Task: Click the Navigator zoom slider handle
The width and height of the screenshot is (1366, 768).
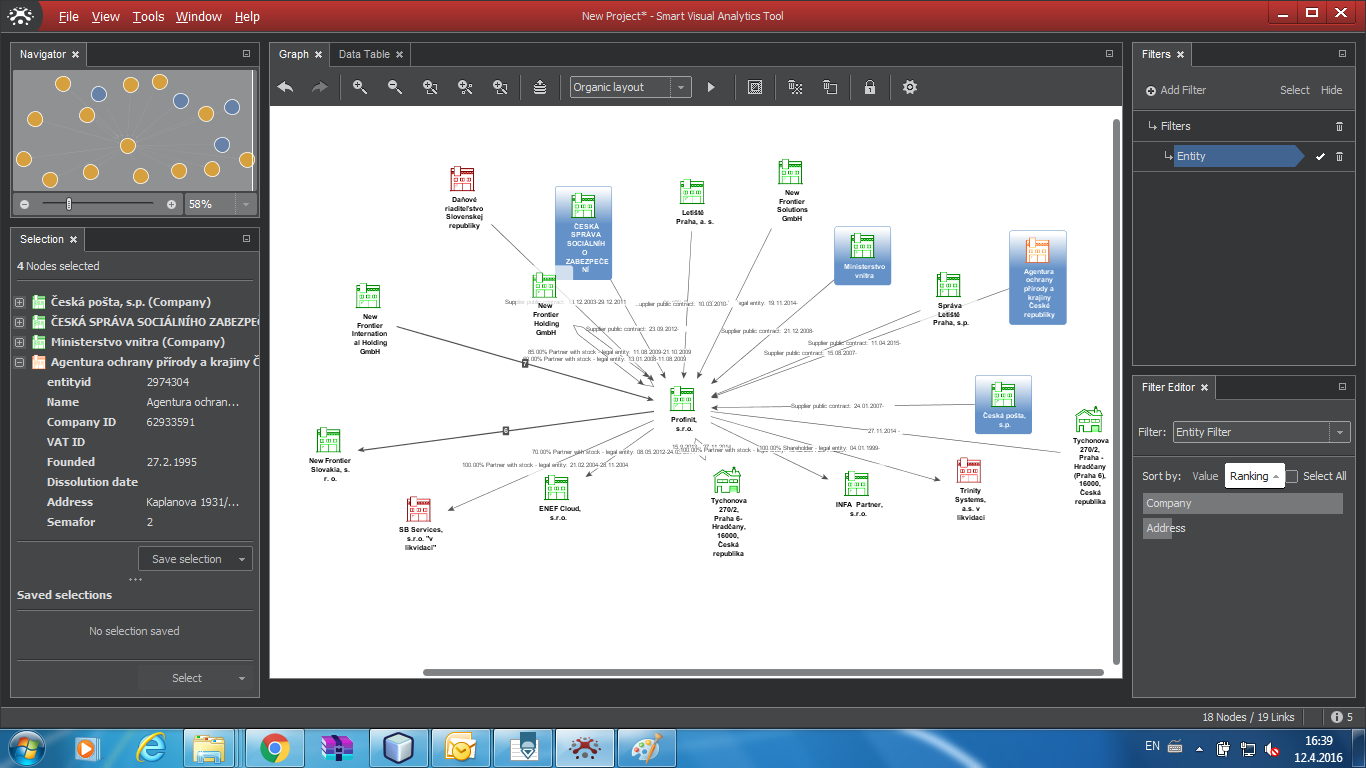Action: pyautogui.click(x=69, y=204)
